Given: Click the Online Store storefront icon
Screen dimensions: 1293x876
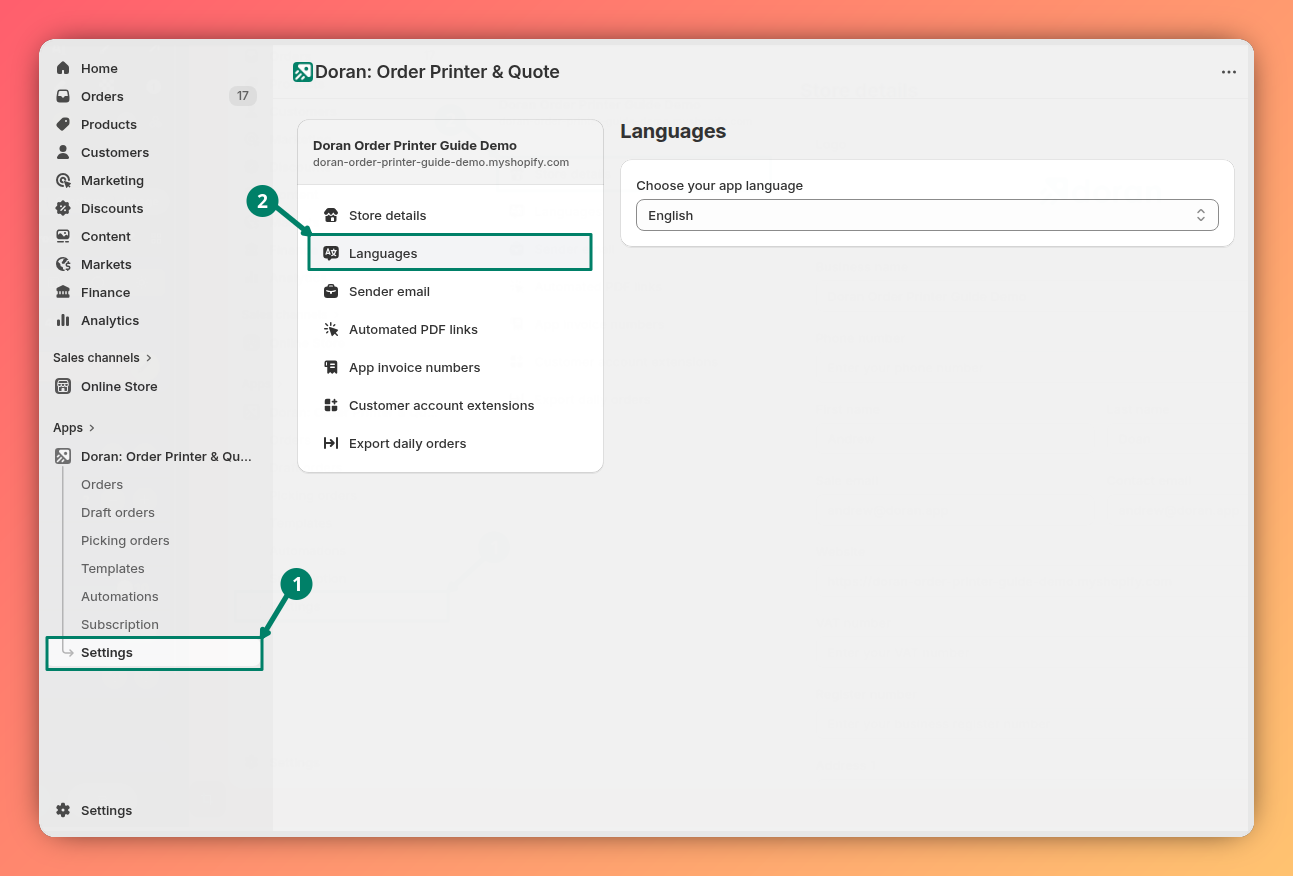Looking at the screenshot, I should pos(63,386).
